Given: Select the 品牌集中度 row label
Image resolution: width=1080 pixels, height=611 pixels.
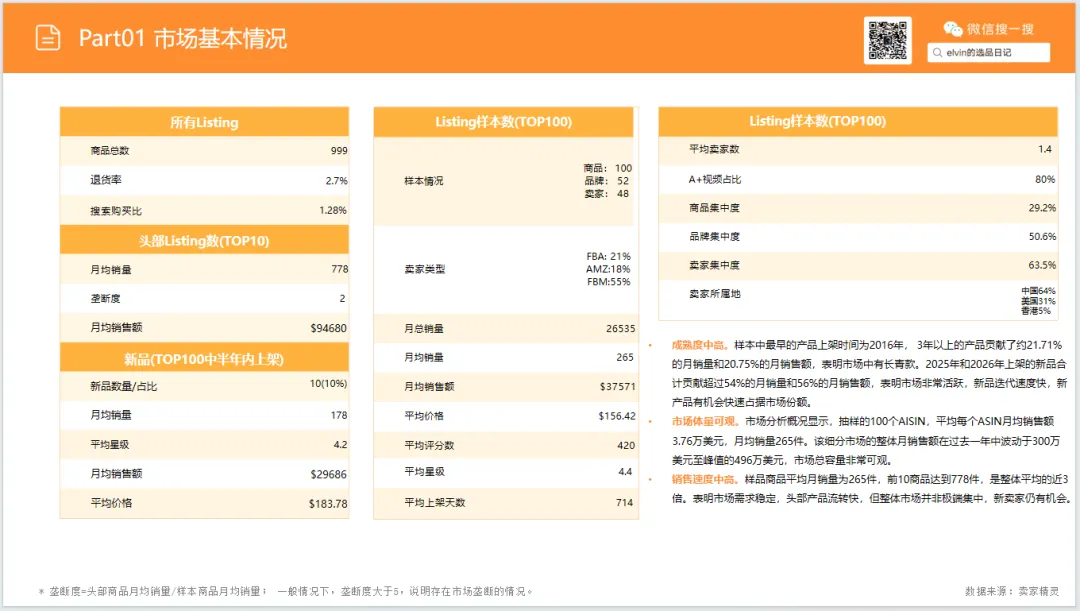Looking at the screenshot, I should tap(714, 236).
